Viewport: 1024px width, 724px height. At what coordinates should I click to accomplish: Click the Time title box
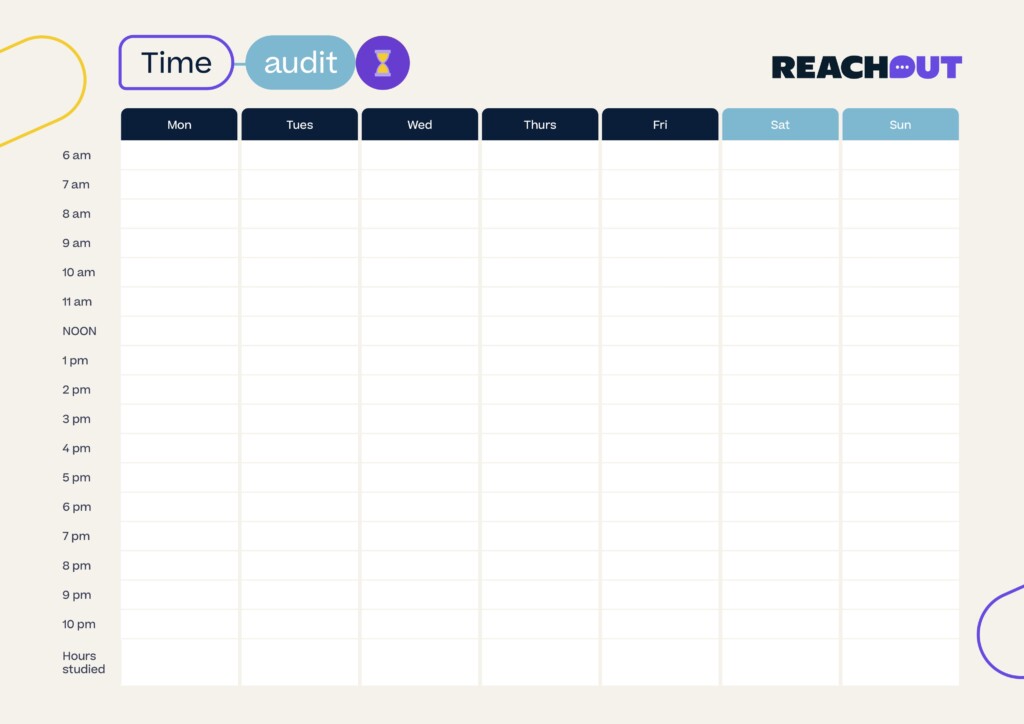(x=176, y=63)
